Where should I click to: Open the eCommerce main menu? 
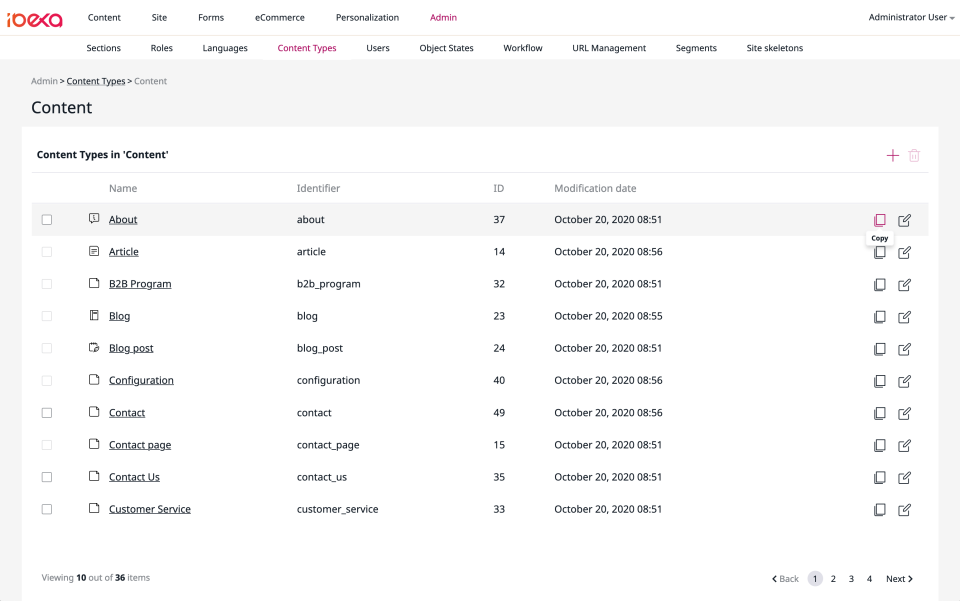(x=279, y=17)
